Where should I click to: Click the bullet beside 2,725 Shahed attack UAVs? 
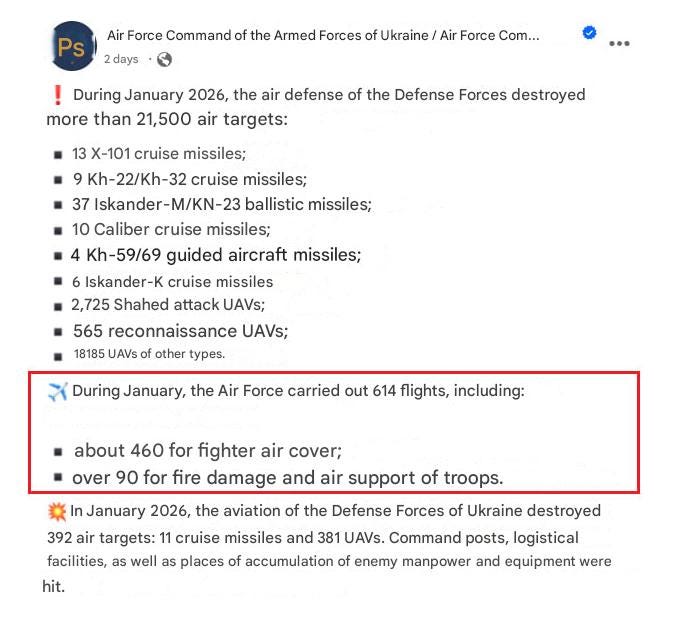[58, 307]
